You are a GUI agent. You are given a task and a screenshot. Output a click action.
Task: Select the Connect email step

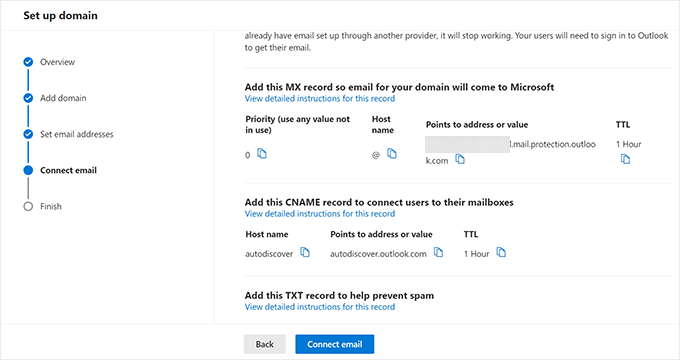(69, 170)
